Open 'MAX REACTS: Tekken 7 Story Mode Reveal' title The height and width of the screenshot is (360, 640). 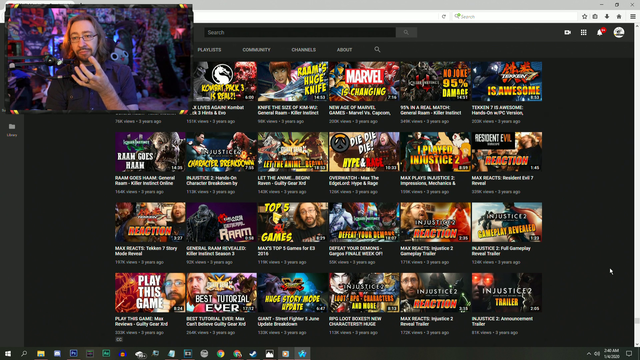(146, 251)
